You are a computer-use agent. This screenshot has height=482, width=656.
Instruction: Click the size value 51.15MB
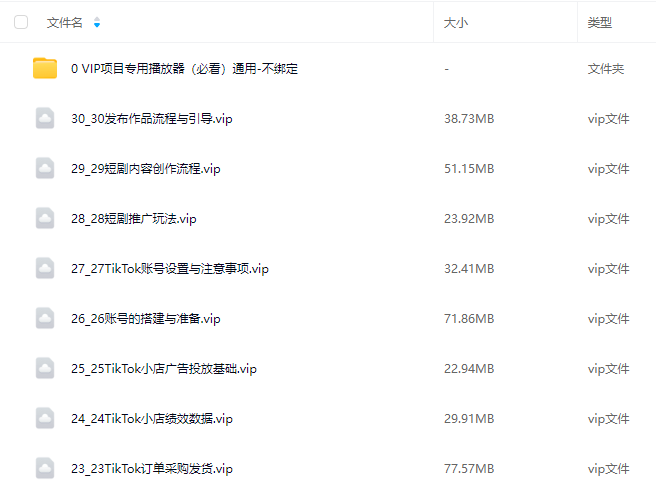coord(469,169)
